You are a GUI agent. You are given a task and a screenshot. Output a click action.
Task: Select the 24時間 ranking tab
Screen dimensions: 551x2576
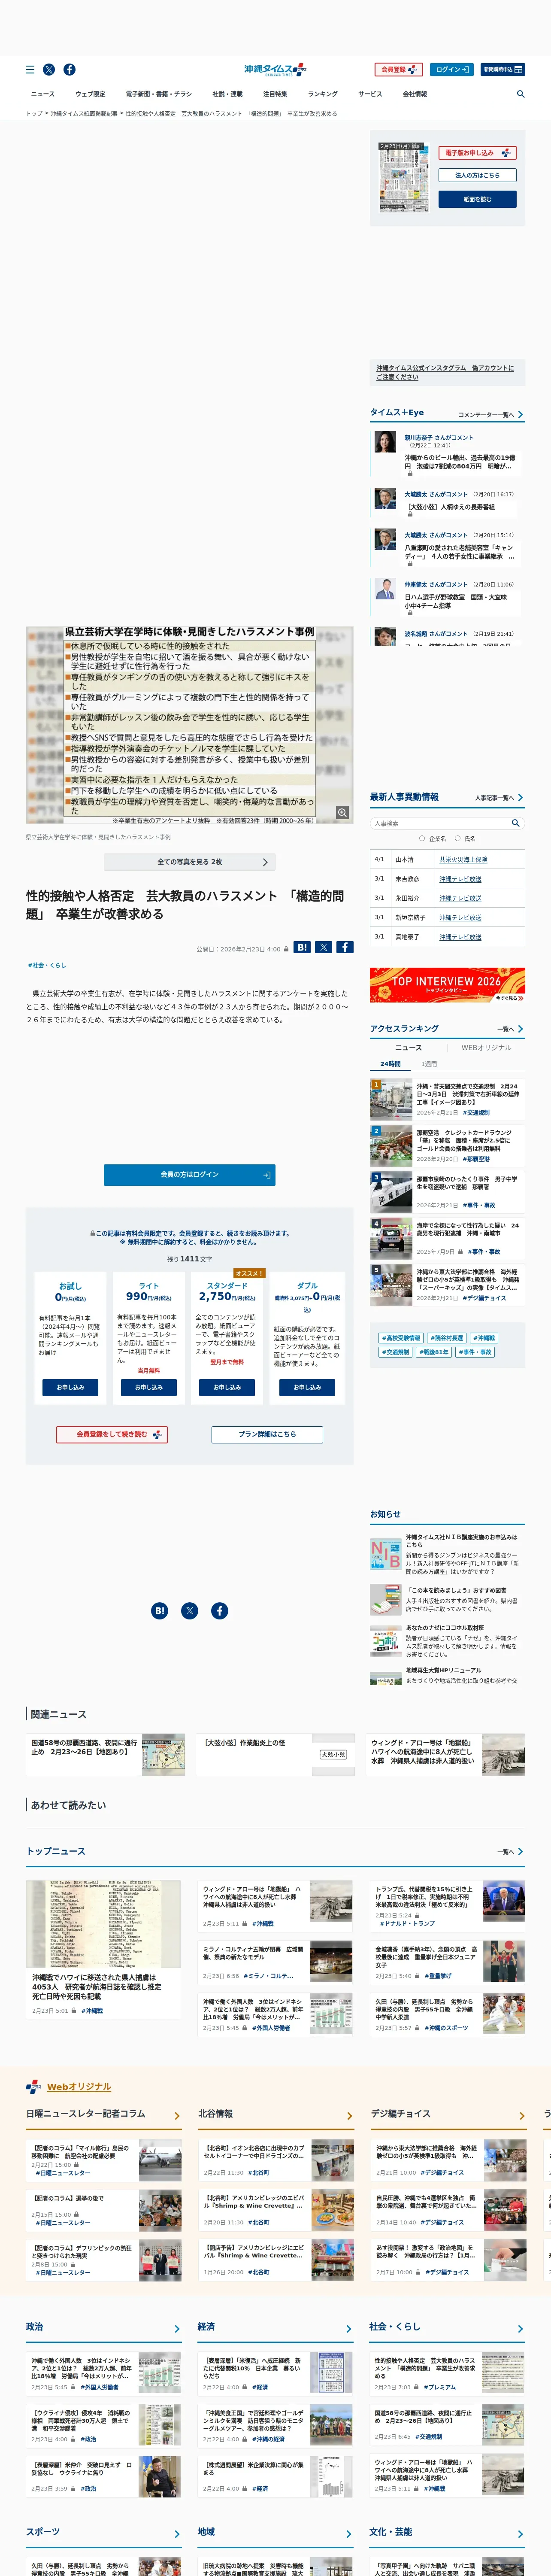tap(390, 1064)
